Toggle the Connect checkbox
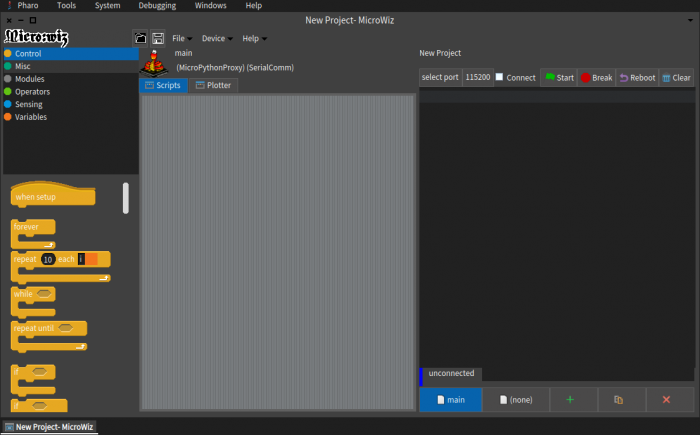 (500, 77)
